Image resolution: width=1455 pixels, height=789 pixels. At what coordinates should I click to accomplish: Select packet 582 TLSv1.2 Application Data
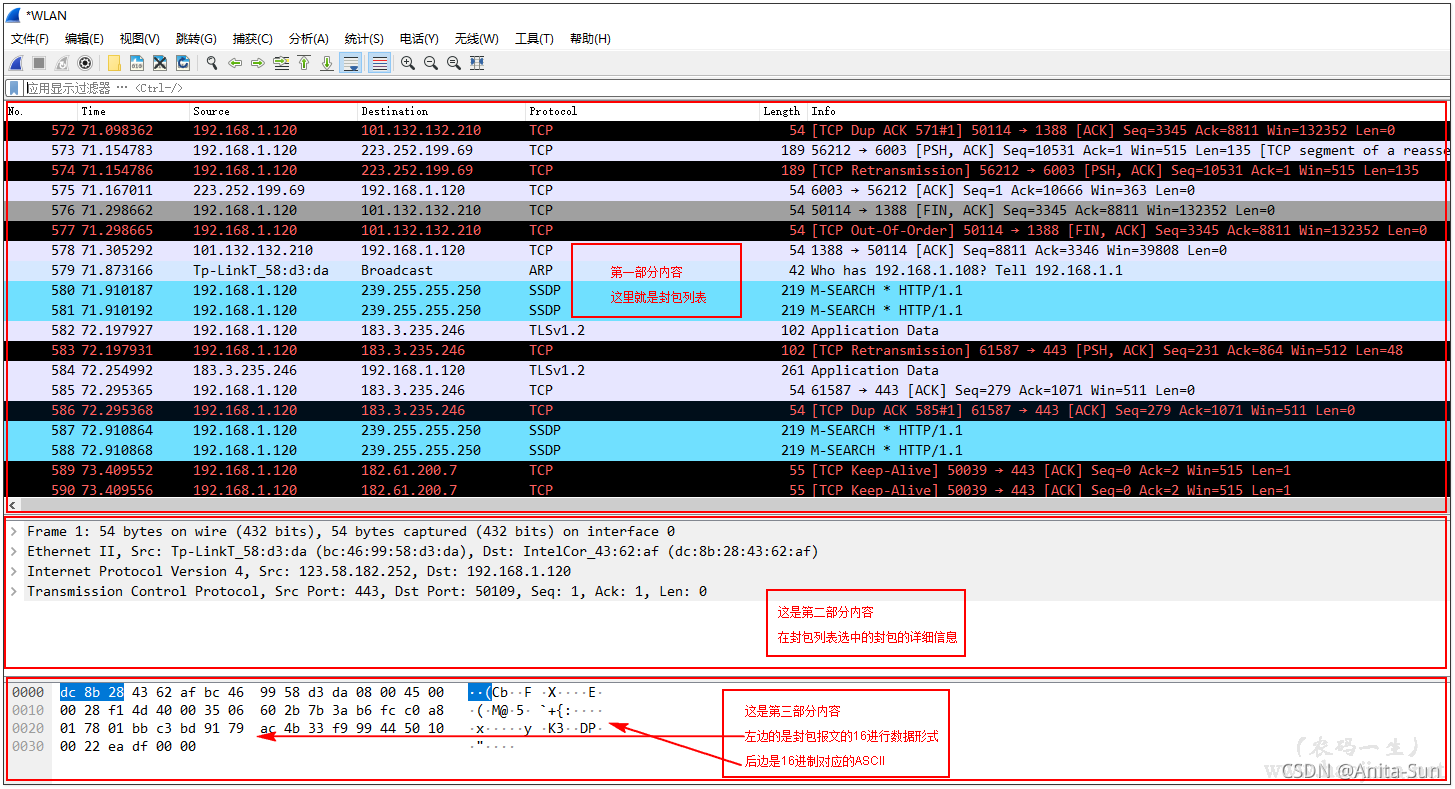pos(725,330)
